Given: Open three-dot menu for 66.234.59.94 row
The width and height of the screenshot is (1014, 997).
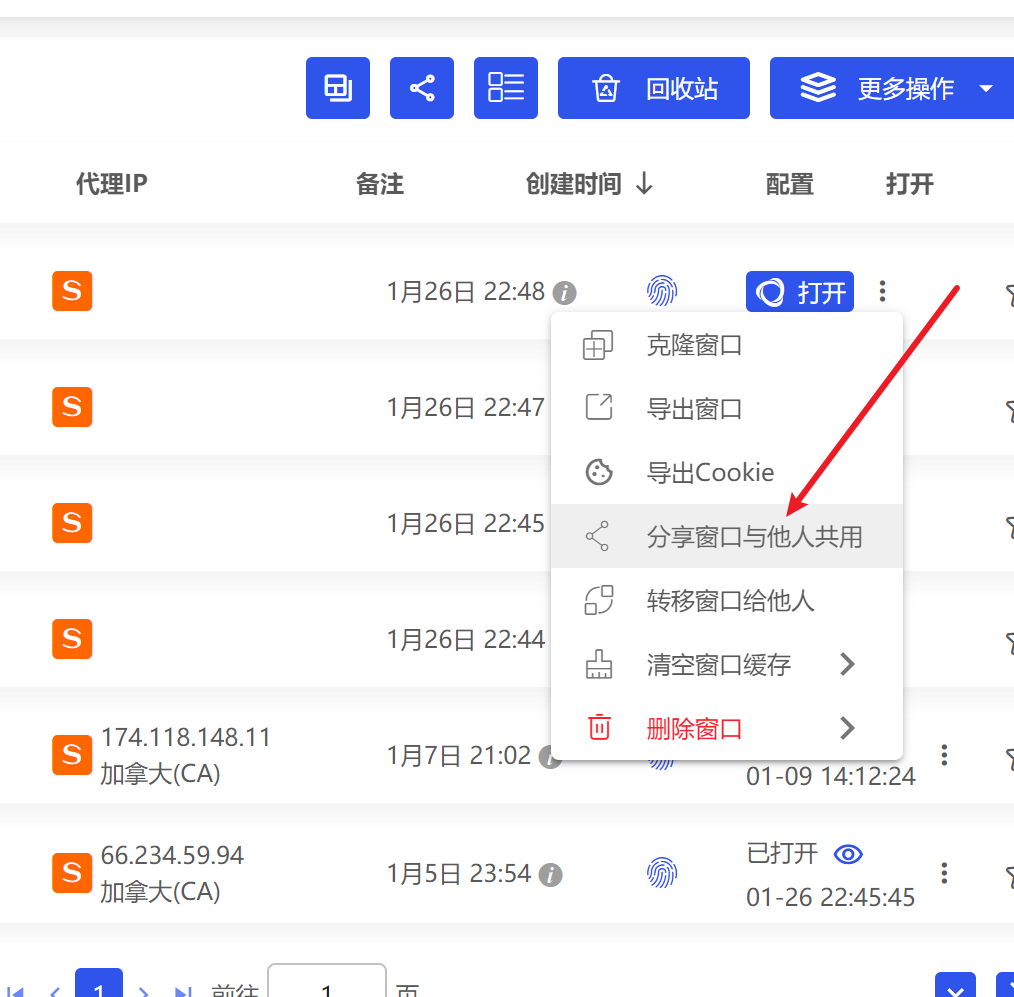Looking at the screenshot, I should point(944,873).
